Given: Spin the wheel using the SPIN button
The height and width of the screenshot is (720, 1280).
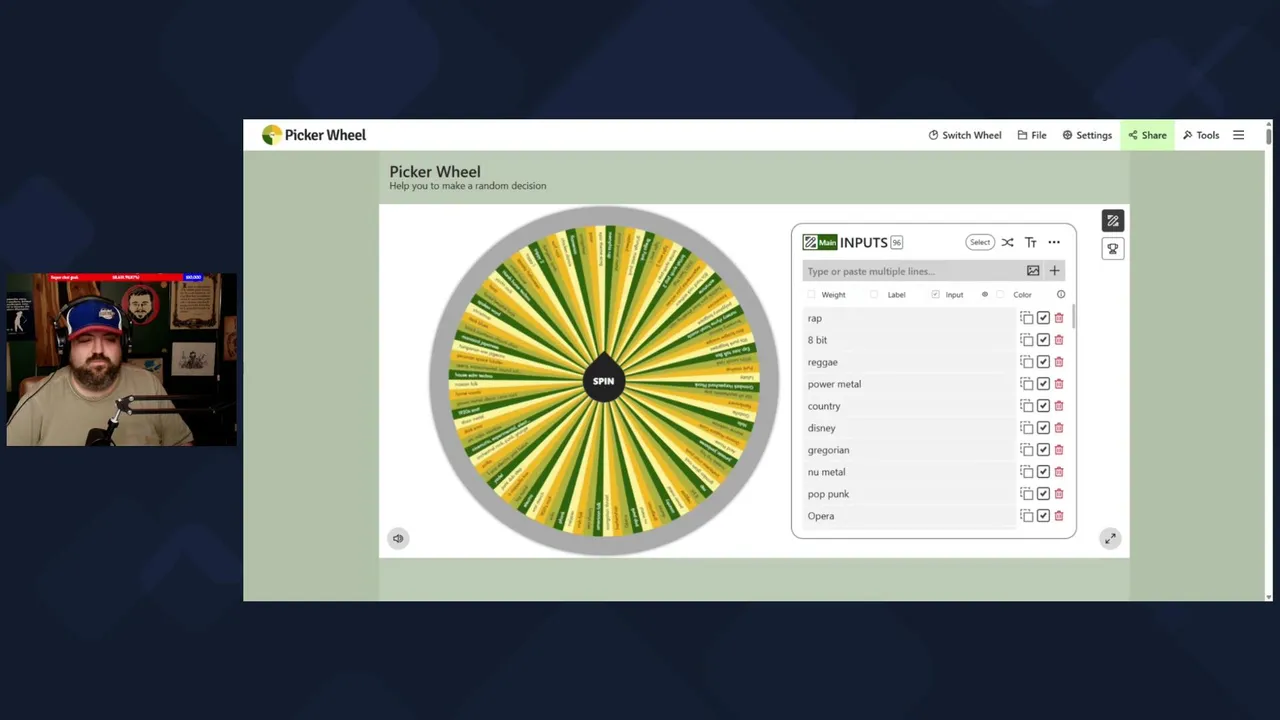Looking at the screenshot, I should coord(603,381).
